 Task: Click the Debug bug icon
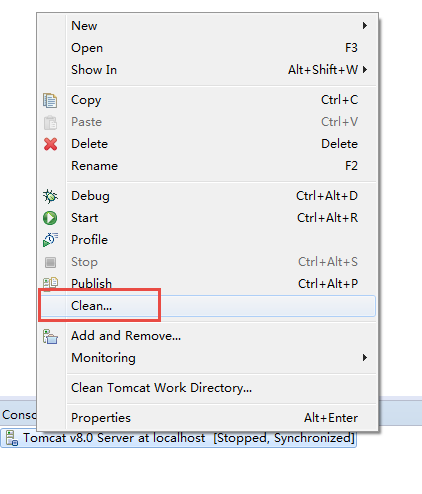click(x=50, y=196)
